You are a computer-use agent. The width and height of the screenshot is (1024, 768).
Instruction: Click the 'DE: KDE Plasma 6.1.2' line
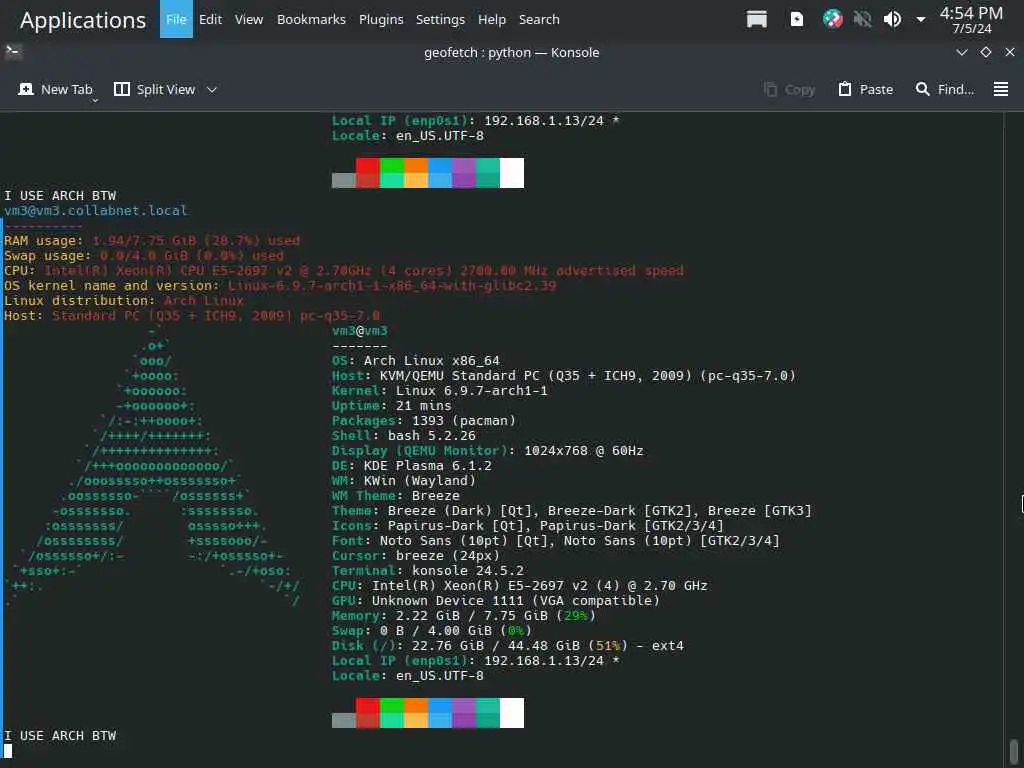pos(412,466)
